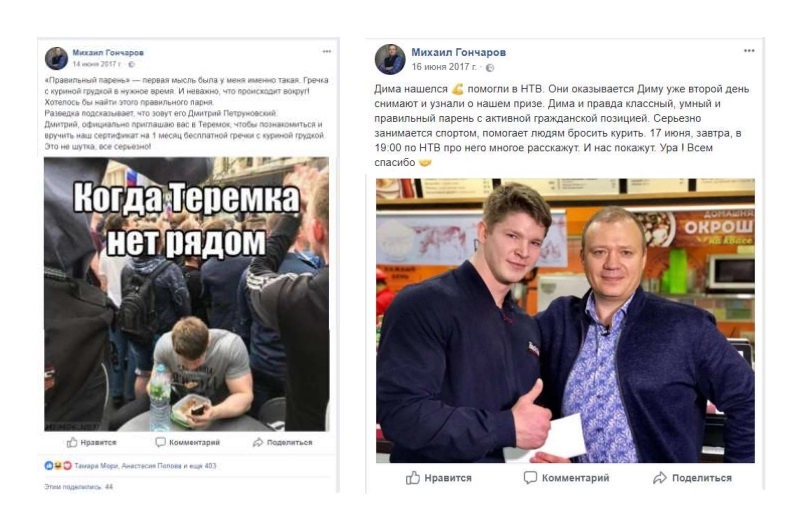Click the Поделиться arrow under the right post
Image resolution: width=802 pixels, height=528 pixels.
pos(692,478)
